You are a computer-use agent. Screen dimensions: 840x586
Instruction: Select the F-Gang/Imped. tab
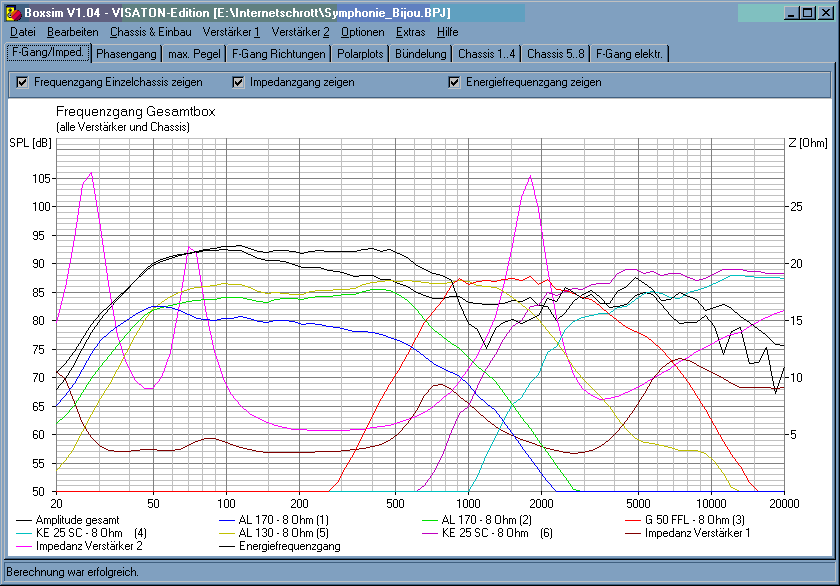pyautogui.click(x=48, y=52)
